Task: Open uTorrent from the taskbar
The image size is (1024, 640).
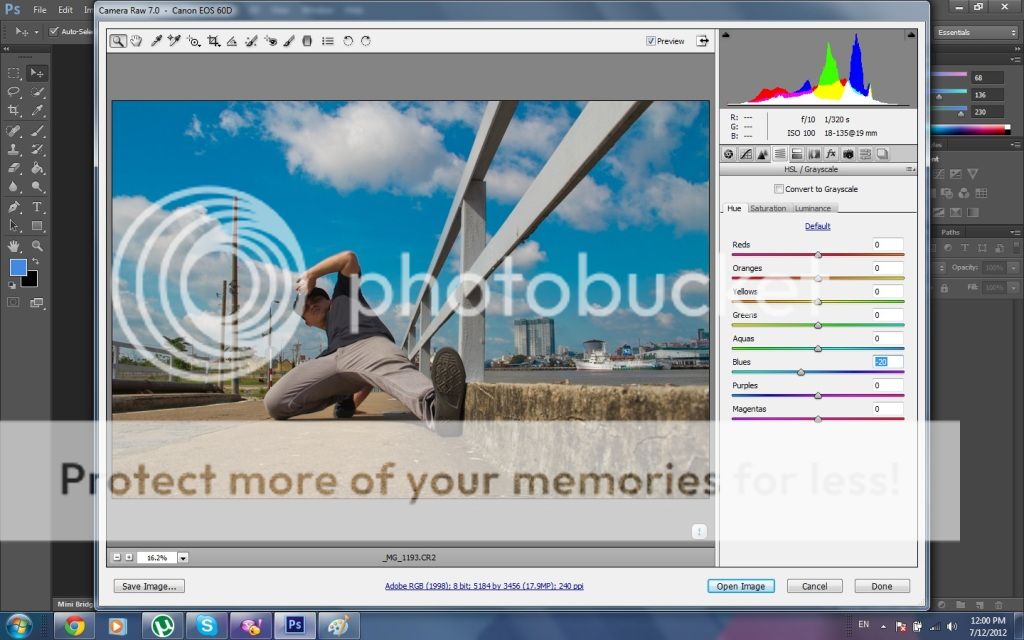Action: click(x=163, y=626)
